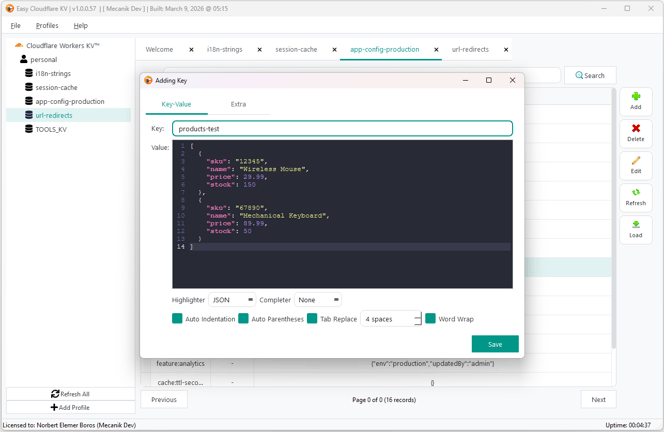
Task: Click the Save button
Action: 495,344
